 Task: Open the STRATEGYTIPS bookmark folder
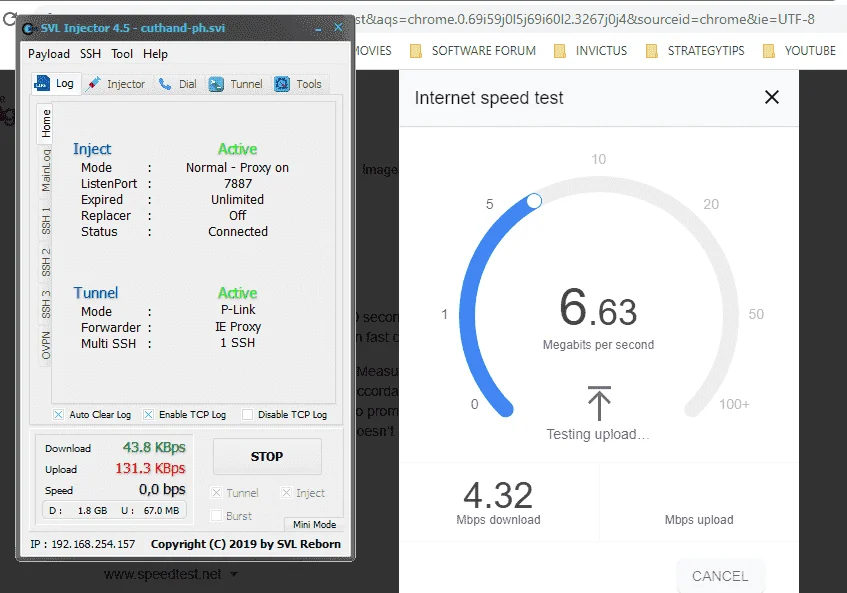pos(695,51)
